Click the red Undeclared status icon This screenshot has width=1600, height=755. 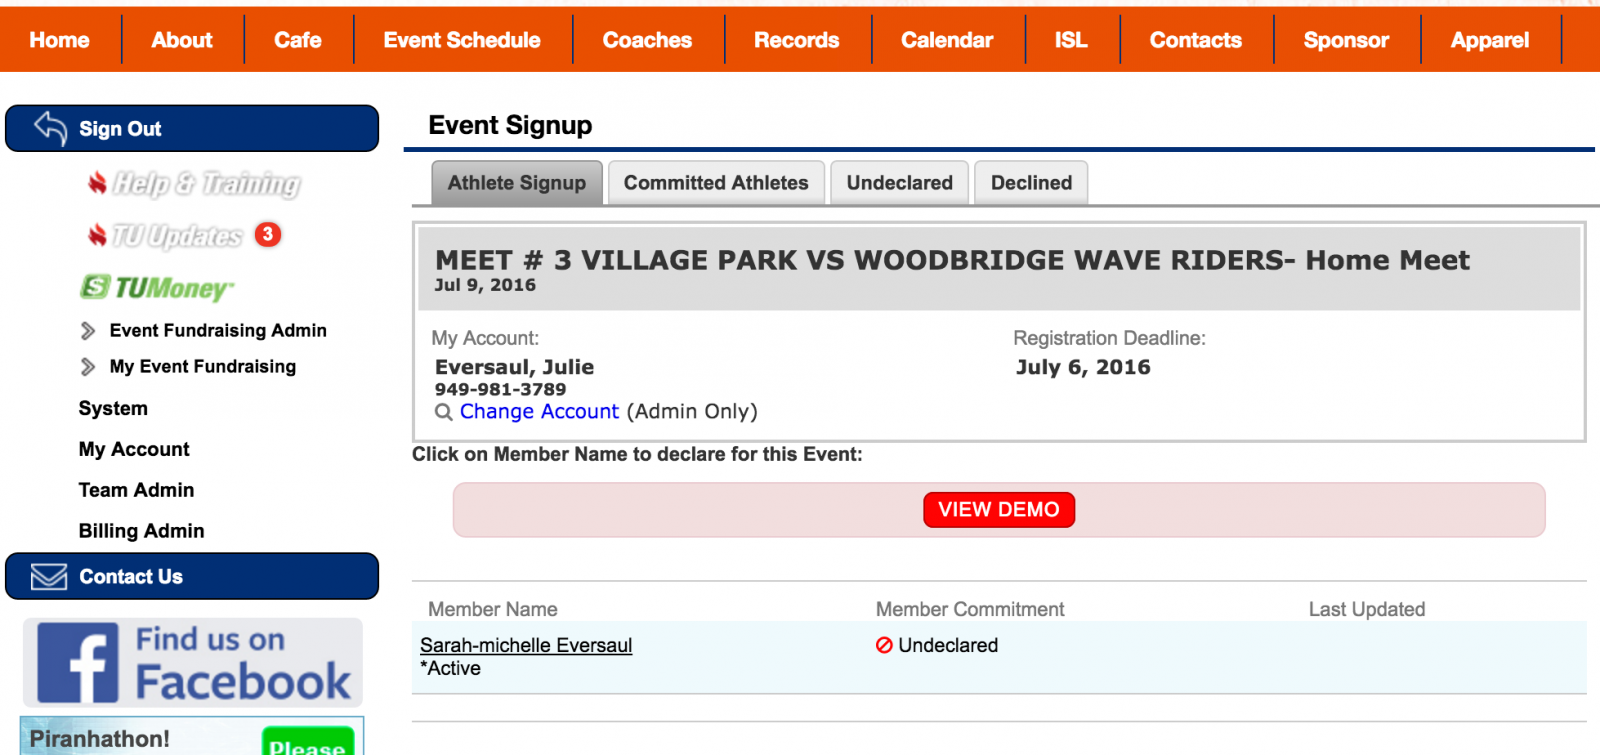pyautogui.click(x=884, y=645)
